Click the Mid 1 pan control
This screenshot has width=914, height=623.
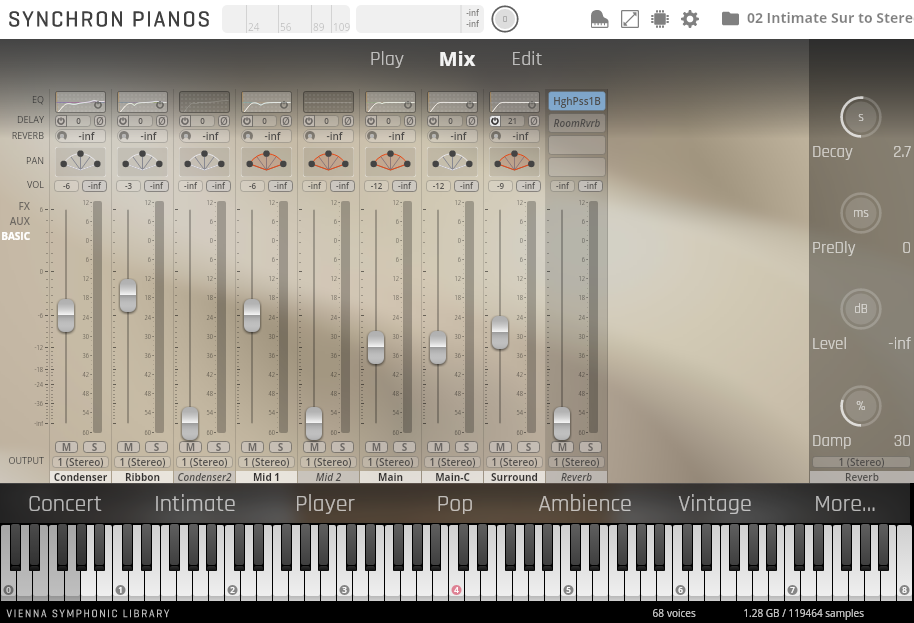pyautogui.click(x=266, y=161)
